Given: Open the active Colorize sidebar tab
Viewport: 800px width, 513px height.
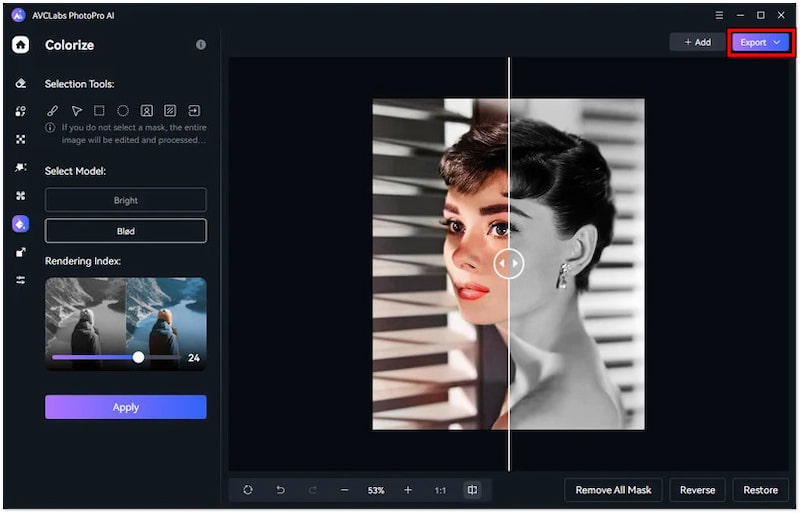Looking at the screenshot, I should [20, 224].
